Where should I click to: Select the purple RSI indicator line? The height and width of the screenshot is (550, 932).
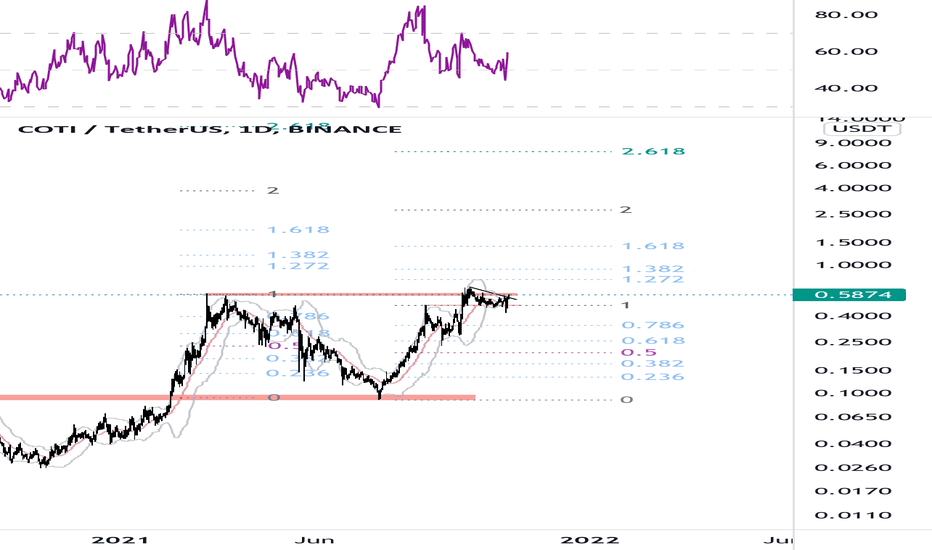point(254,55)
